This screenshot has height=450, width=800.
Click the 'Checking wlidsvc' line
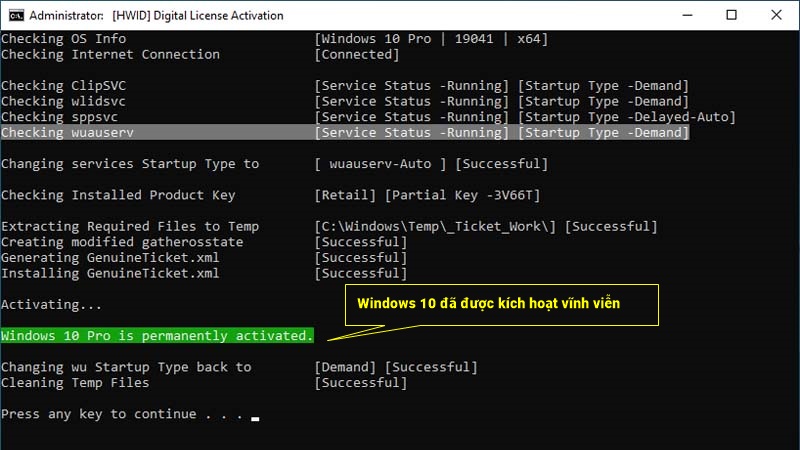[64, 102]
